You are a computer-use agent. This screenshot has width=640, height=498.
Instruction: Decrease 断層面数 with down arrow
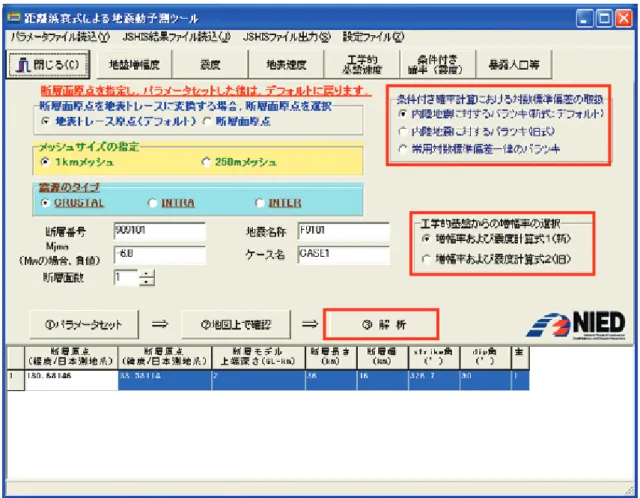147,282
